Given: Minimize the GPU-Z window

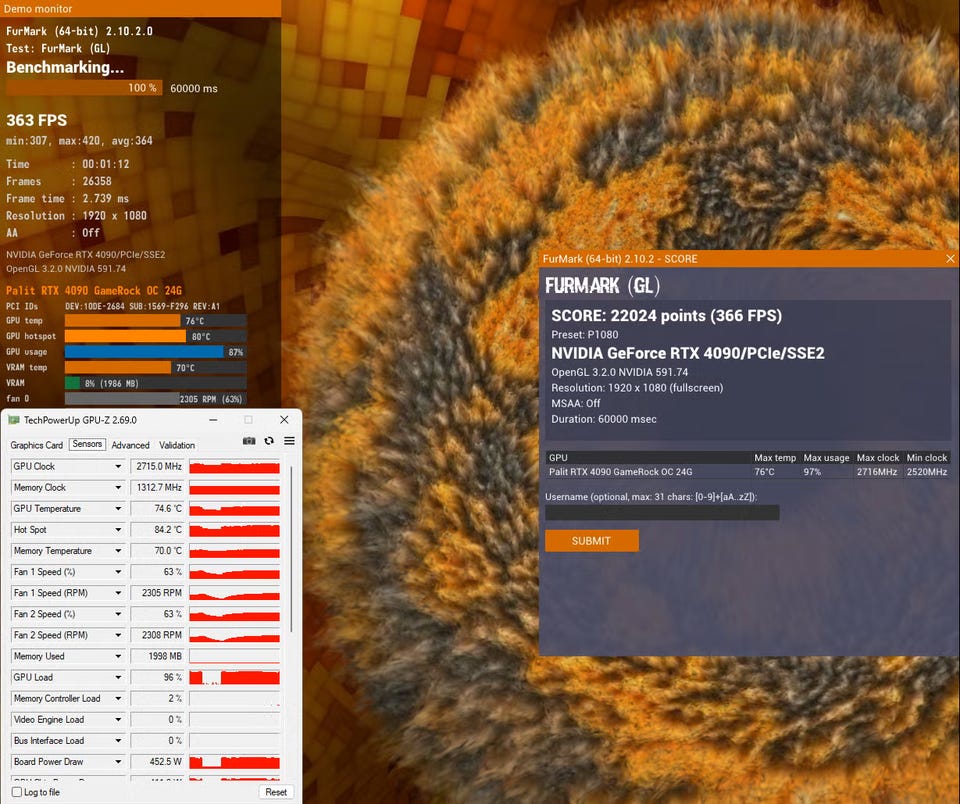Looking at the screenshot, I should [212, 420].
